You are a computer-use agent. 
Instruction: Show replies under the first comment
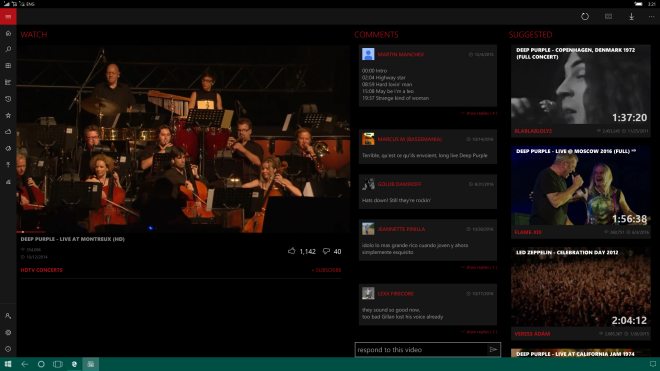click(479, 113)
